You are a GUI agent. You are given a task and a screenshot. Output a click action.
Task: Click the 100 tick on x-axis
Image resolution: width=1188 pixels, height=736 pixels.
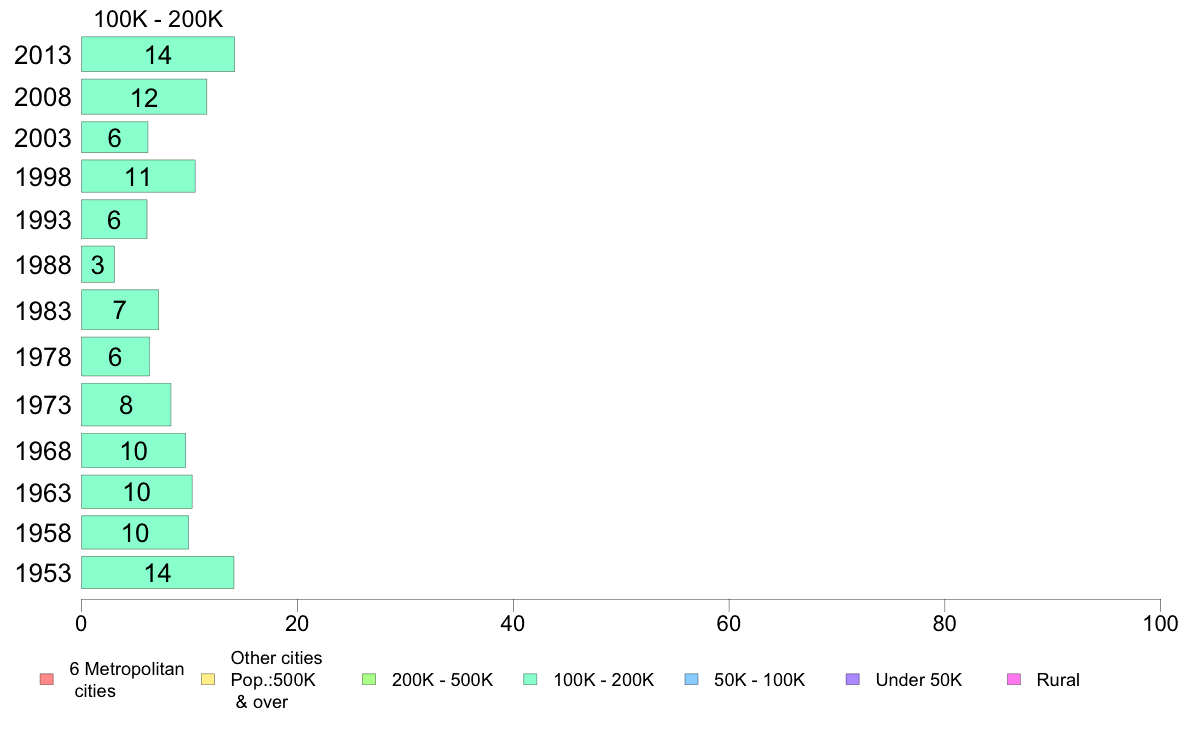1160,624
